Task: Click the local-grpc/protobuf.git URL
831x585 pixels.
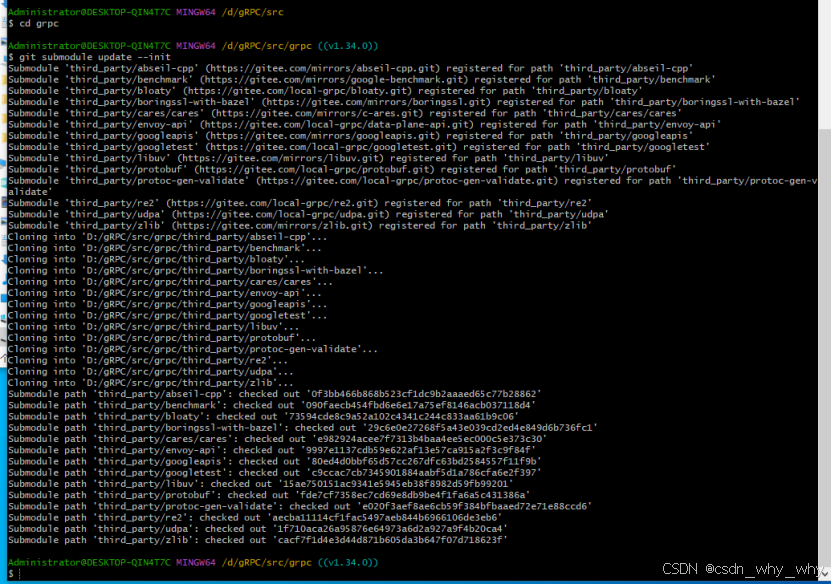Action: coord(314,169)
